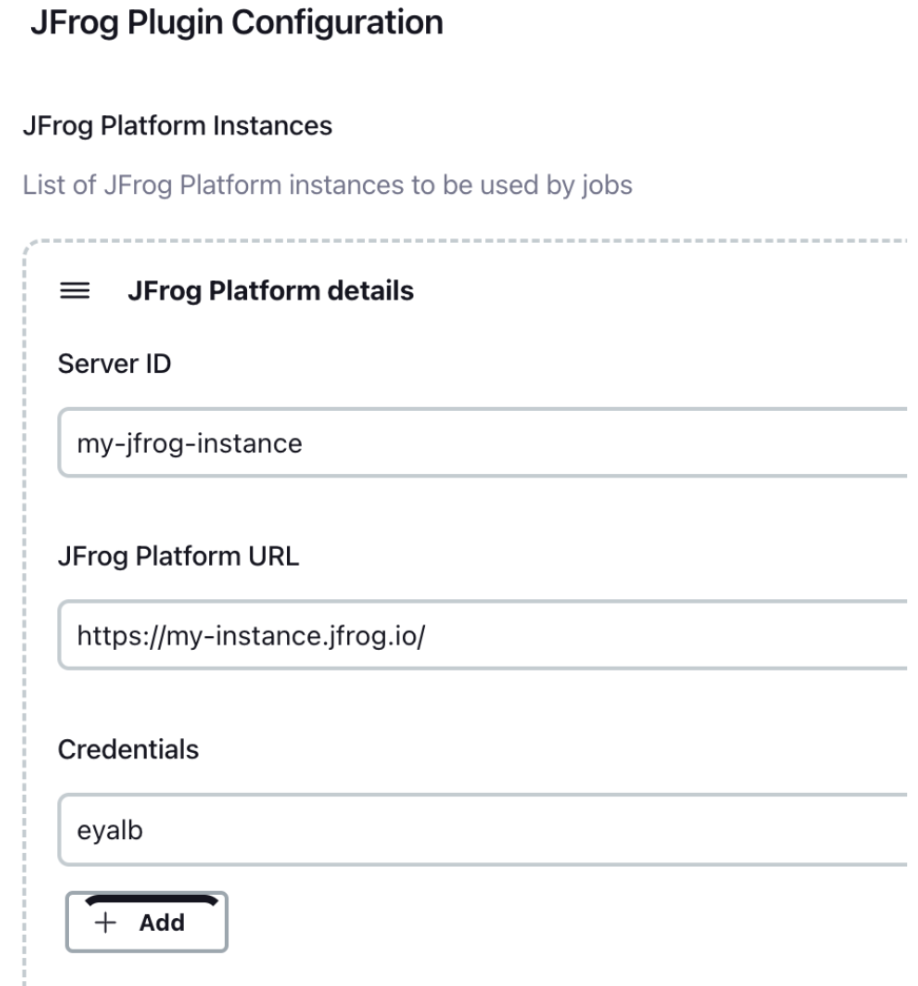
Task: Place cursor in my-jfrog-instance text
Action: 190,442
